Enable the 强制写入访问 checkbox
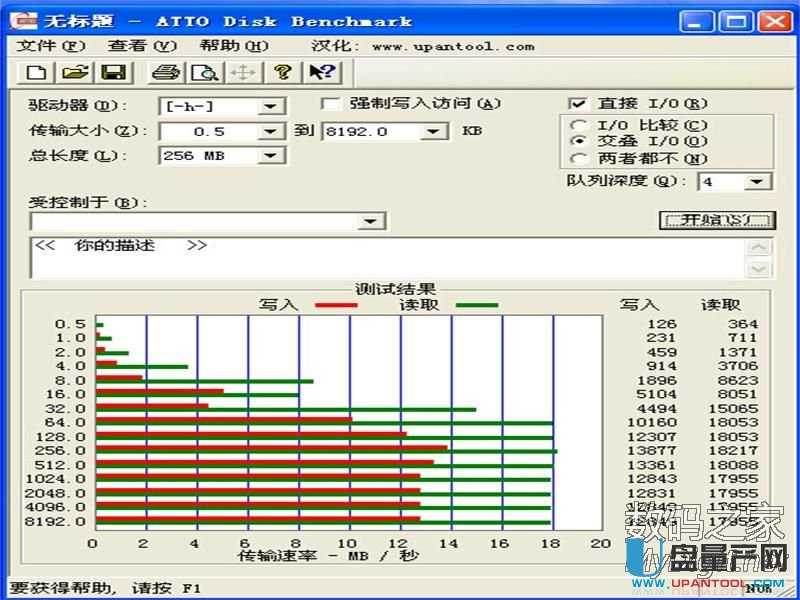Screen dimensions: 800x600 click(328, 104)
